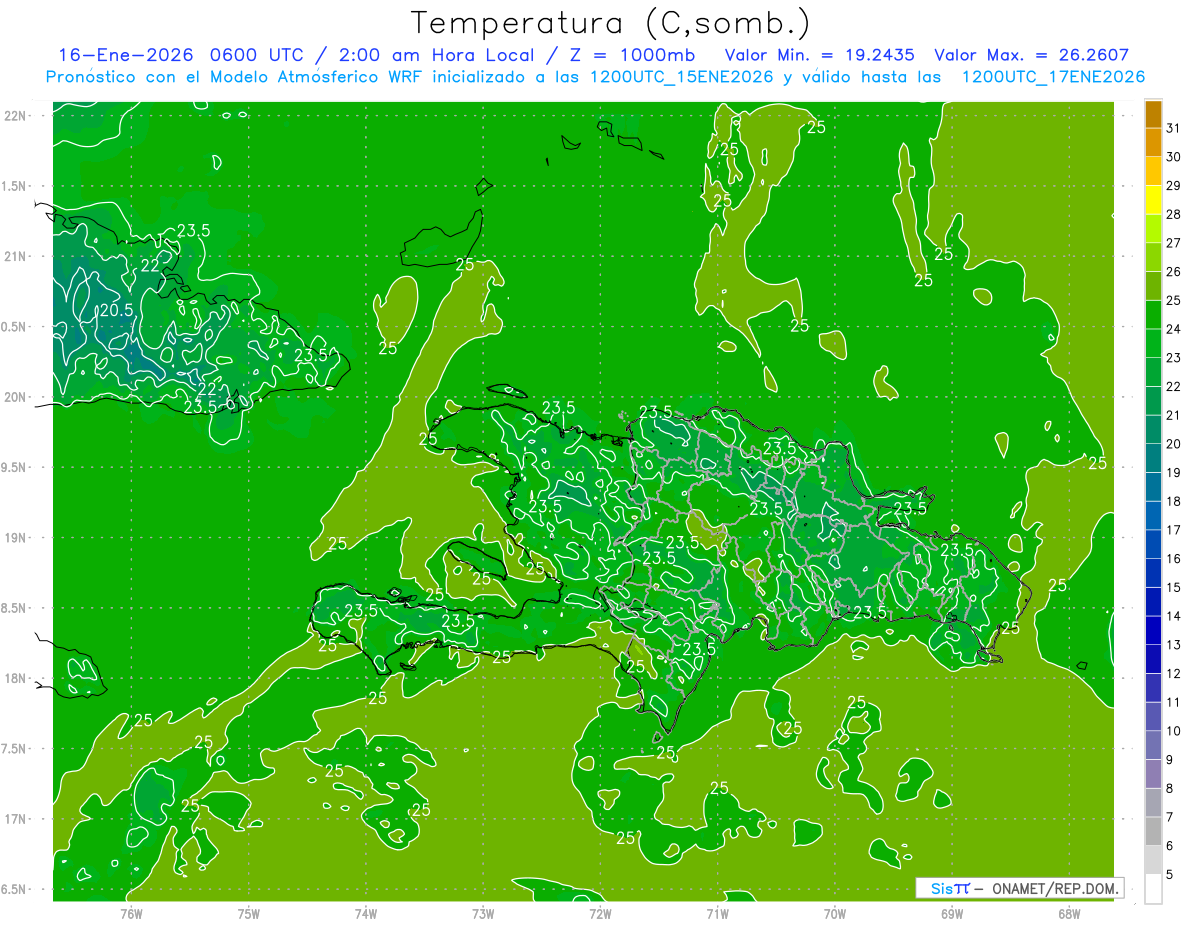Click the "68W" longitude axis label
The width and height of the screenshot is (1200, 927).
pyautogui.click(x=1069, y=913)
